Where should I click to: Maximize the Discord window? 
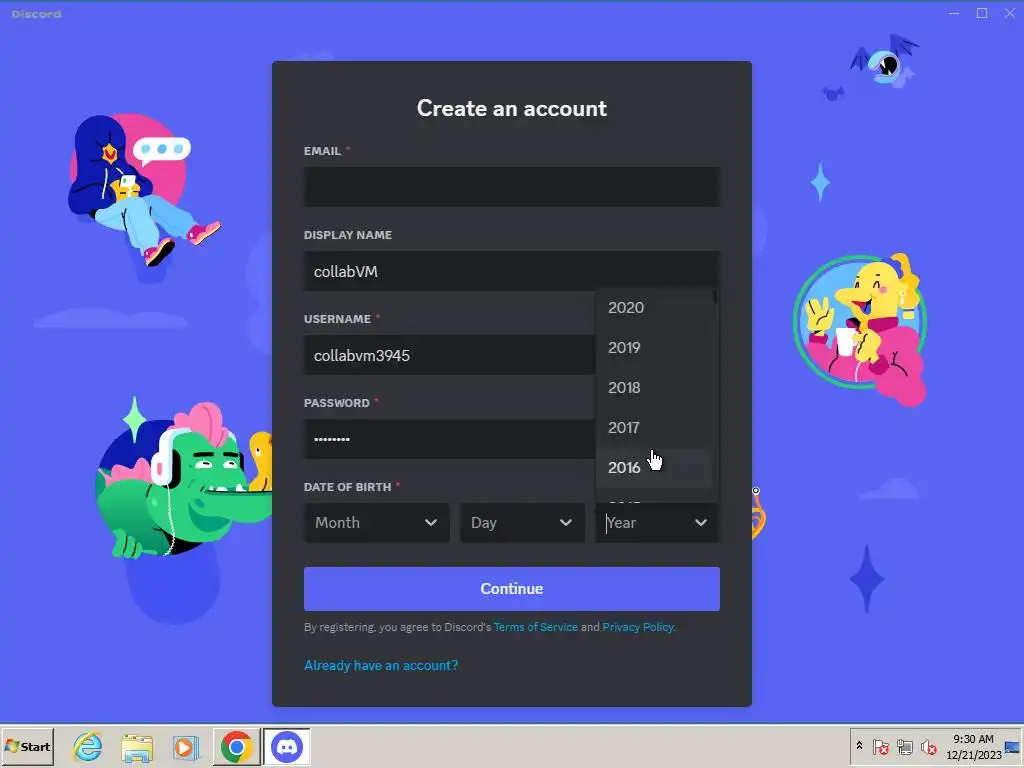tap(982, 13)
